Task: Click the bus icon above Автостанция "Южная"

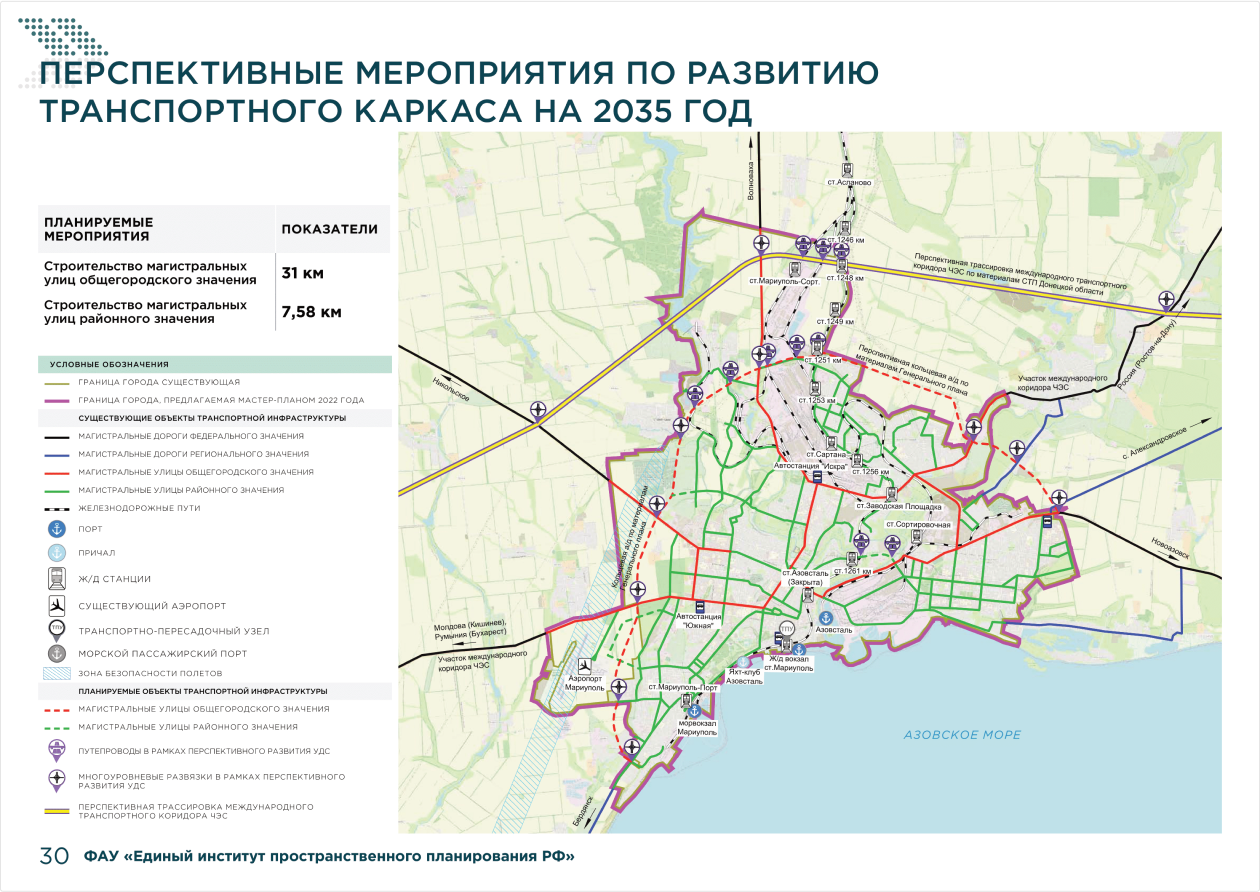Action: [699, 606]
